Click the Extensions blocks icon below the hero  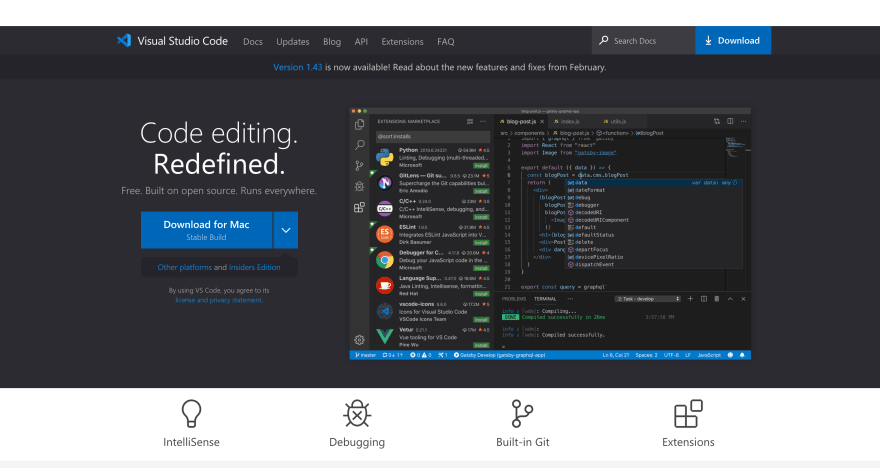(688, 414)
